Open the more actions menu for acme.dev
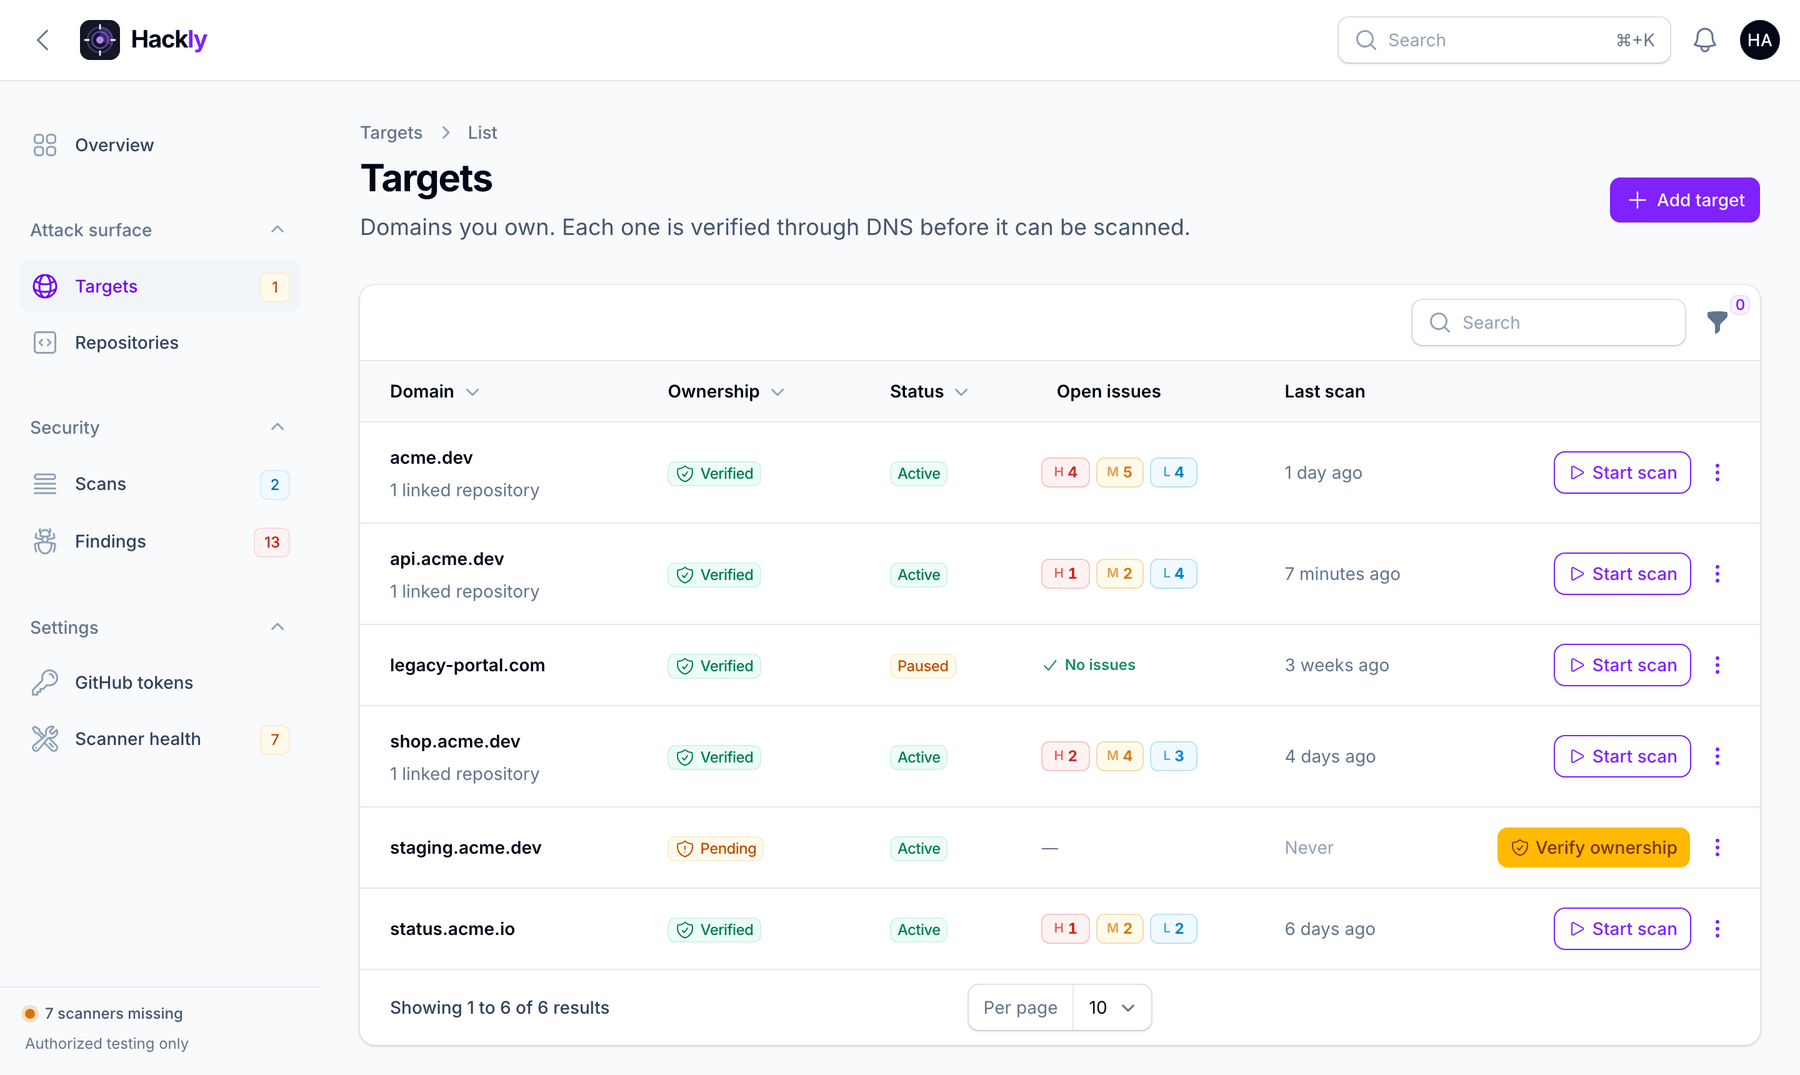 pos(1717,473)
